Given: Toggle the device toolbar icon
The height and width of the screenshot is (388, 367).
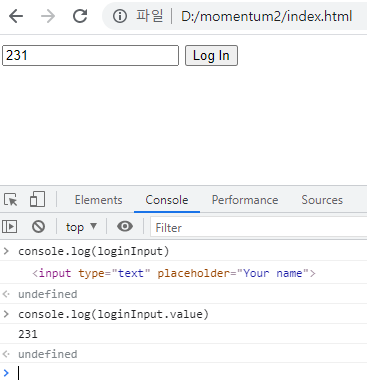Looking at the screenshot, I should coord(37,199).
